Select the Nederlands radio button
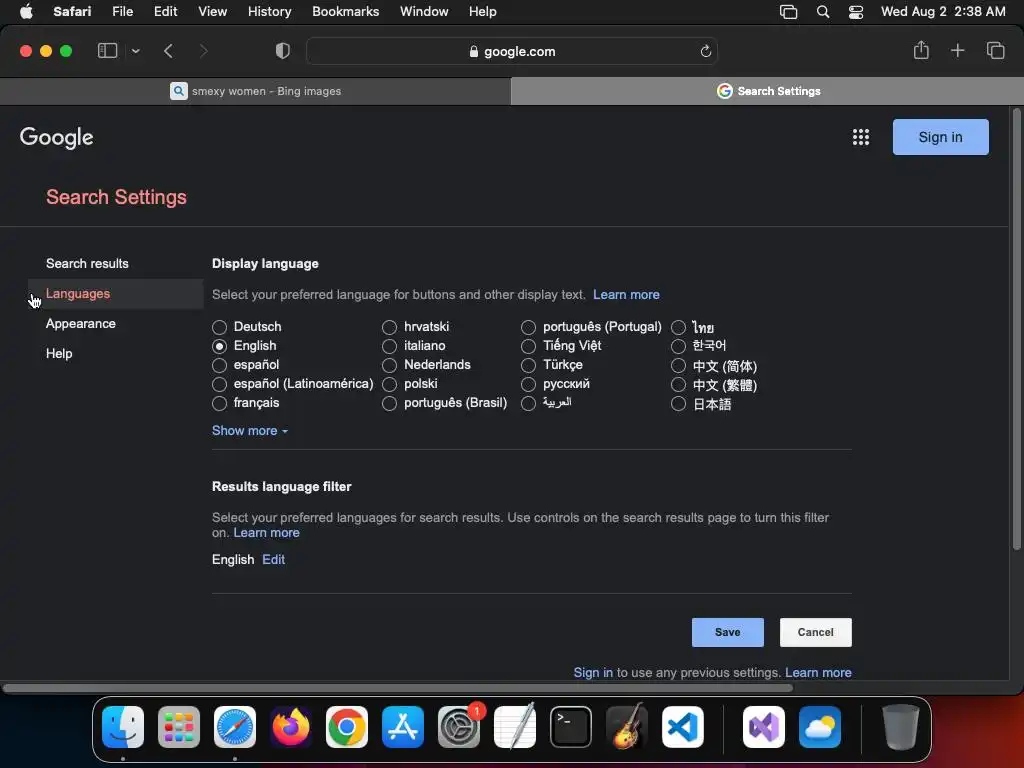1024x768 pixels. click(x=389, y=365)
